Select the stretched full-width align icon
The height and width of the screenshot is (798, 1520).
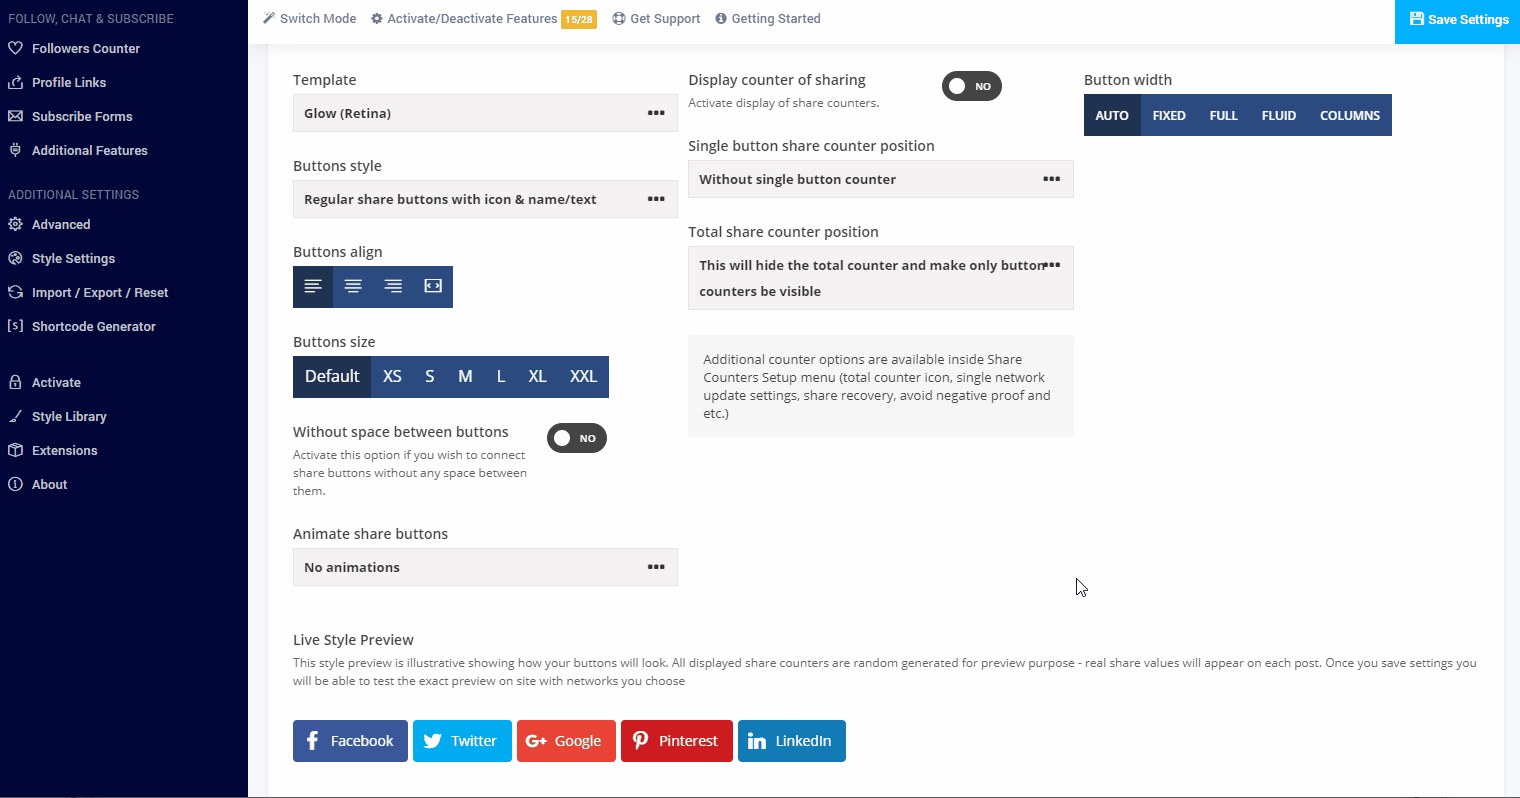(433, 287)
